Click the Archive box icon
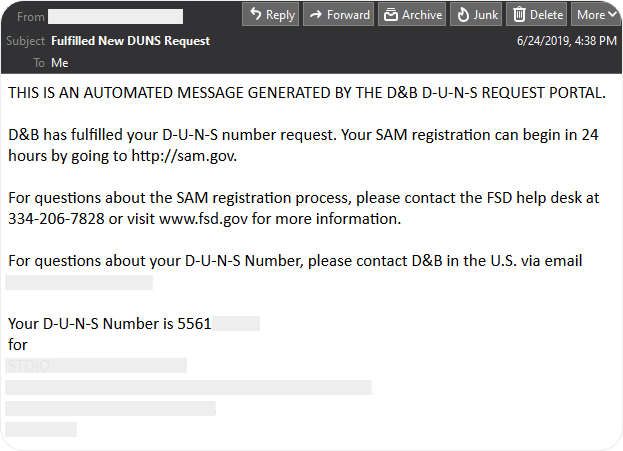This screenshot has width=623, height=451. [391, 15]
